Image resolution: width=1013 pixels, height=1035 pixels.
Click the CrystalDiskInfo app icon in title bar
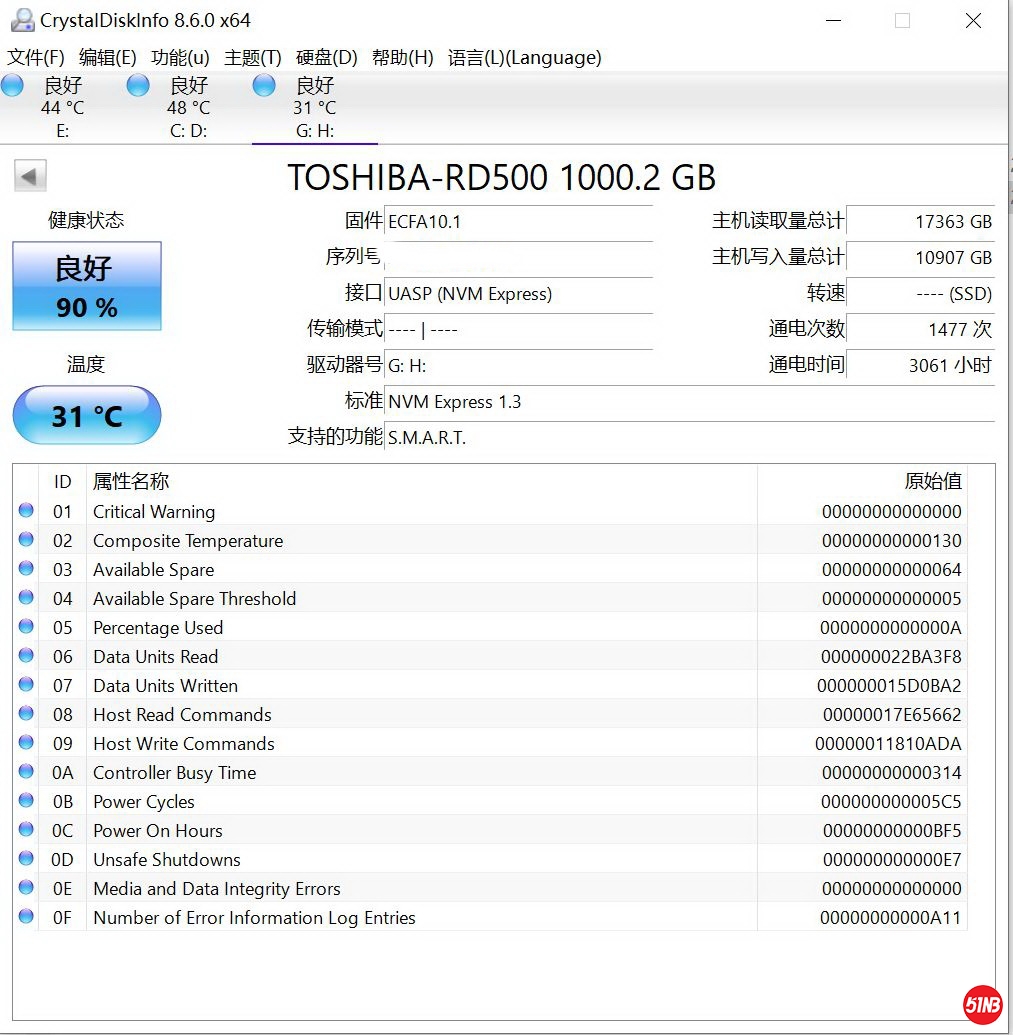(x=21, y=20)
